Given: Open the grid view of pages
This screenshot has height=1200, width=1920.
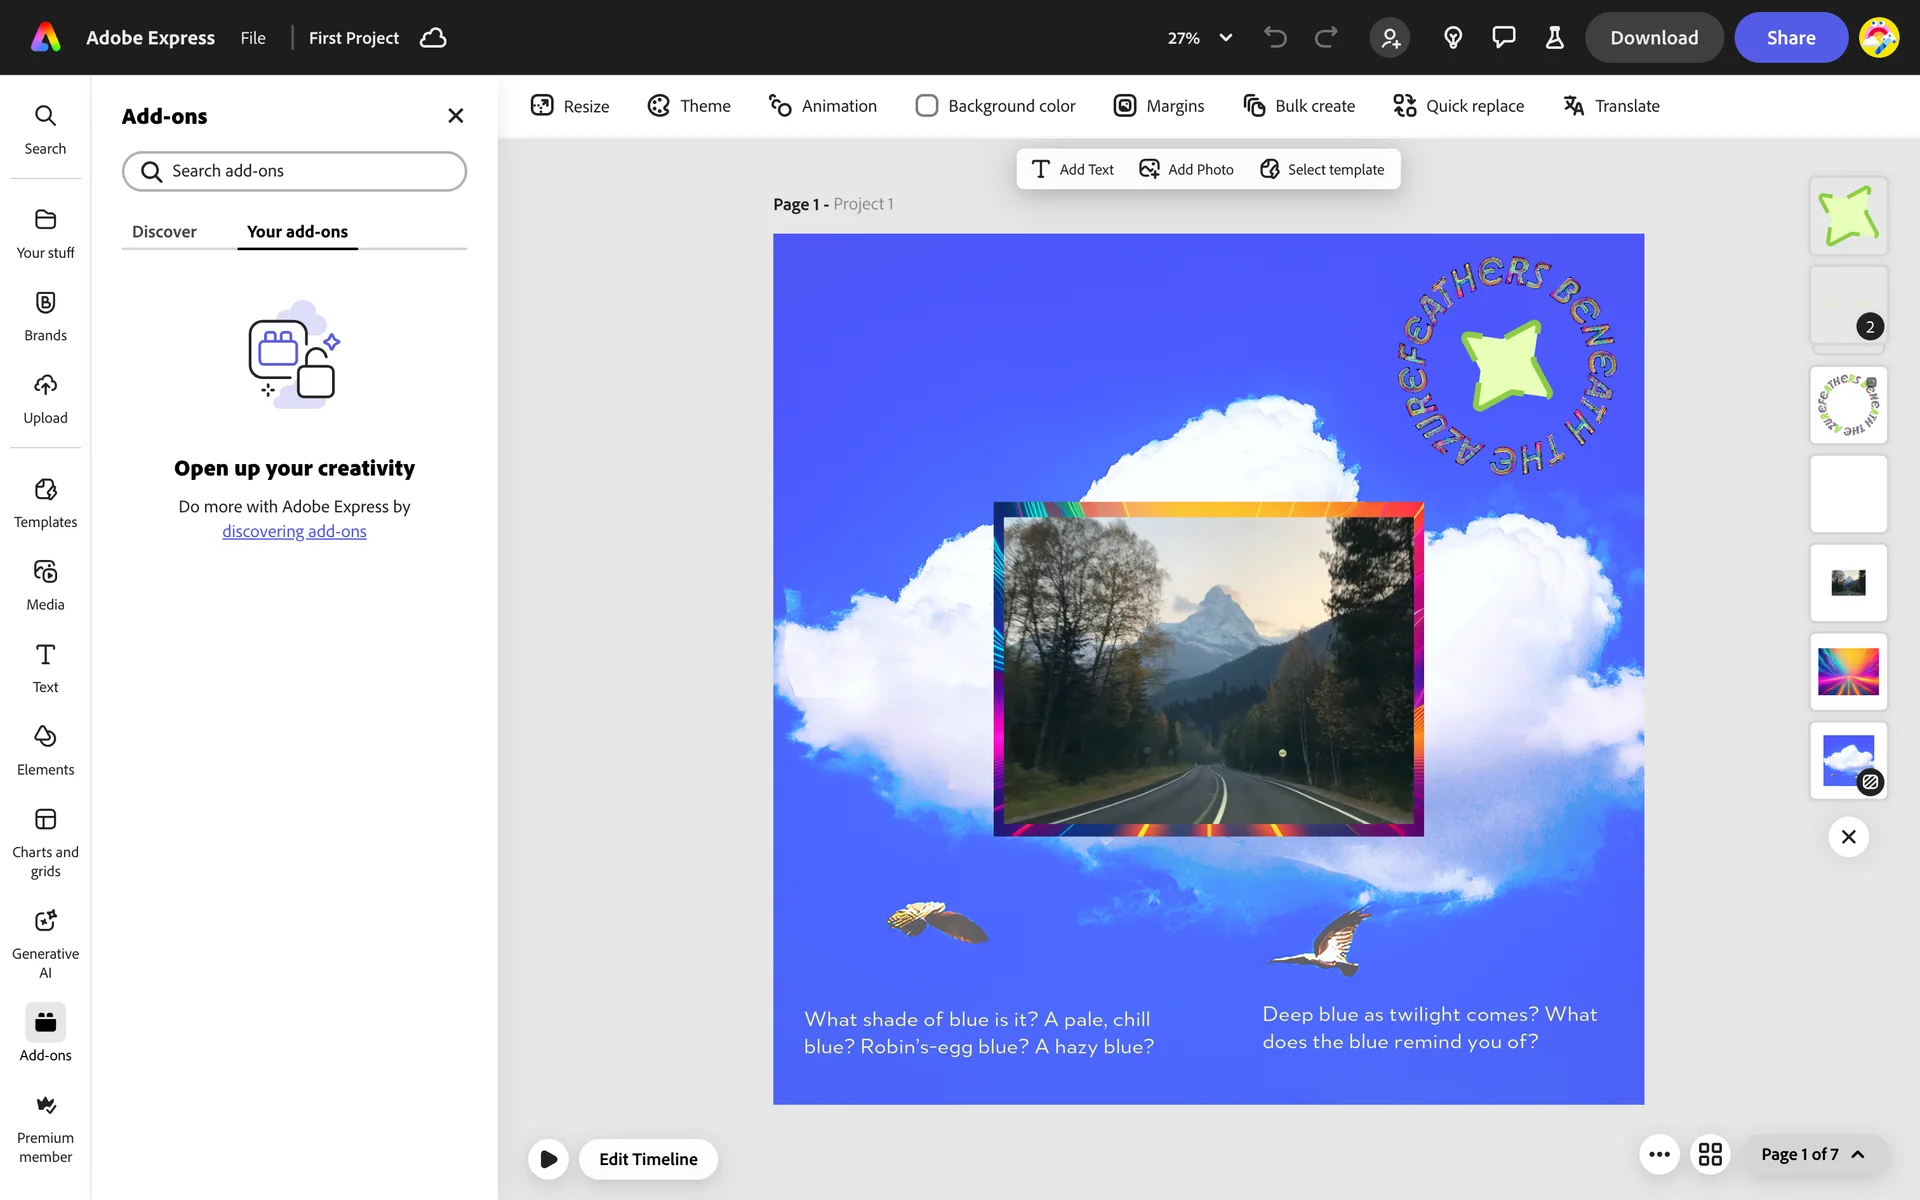Looking at the screenshot, I should (1710, 1154).
